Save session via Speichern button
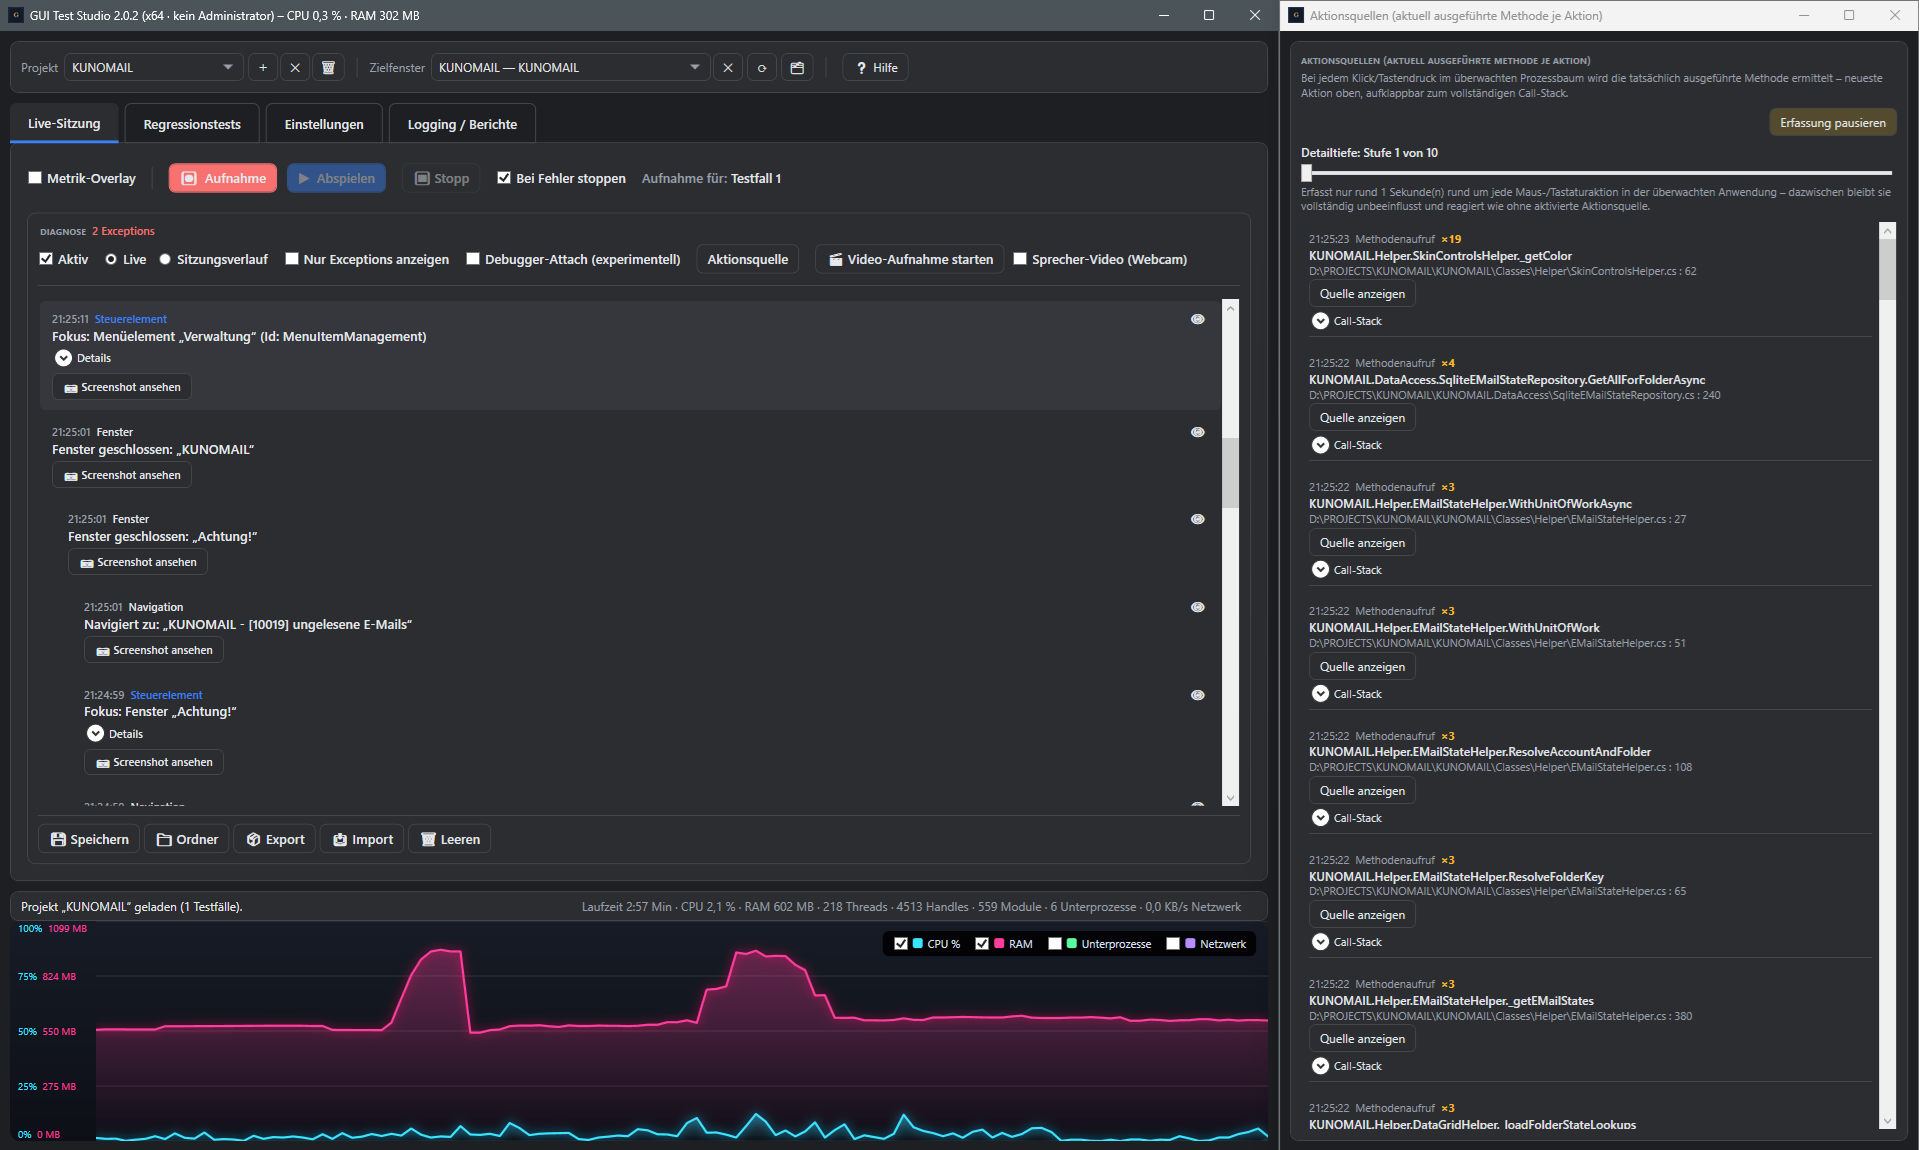This screenshot has width=1919, height=1150. pyautogui.click(x=89, y=839)
